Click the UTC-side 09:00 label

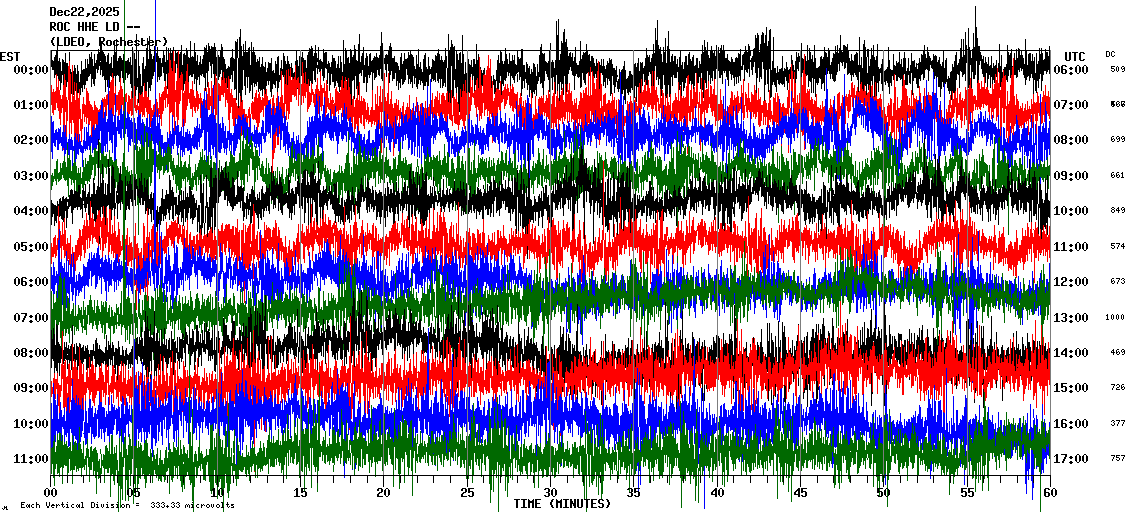tap(1070, 175)
